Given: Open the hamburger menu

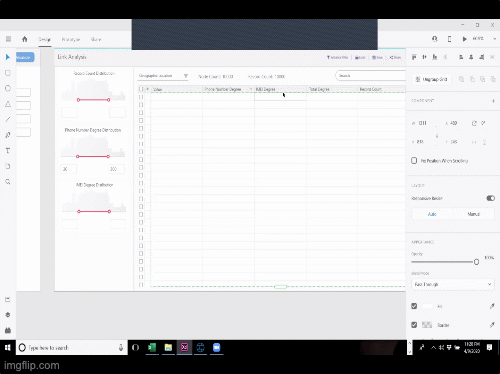Looking at the screenshot, I should click(8, 39).
